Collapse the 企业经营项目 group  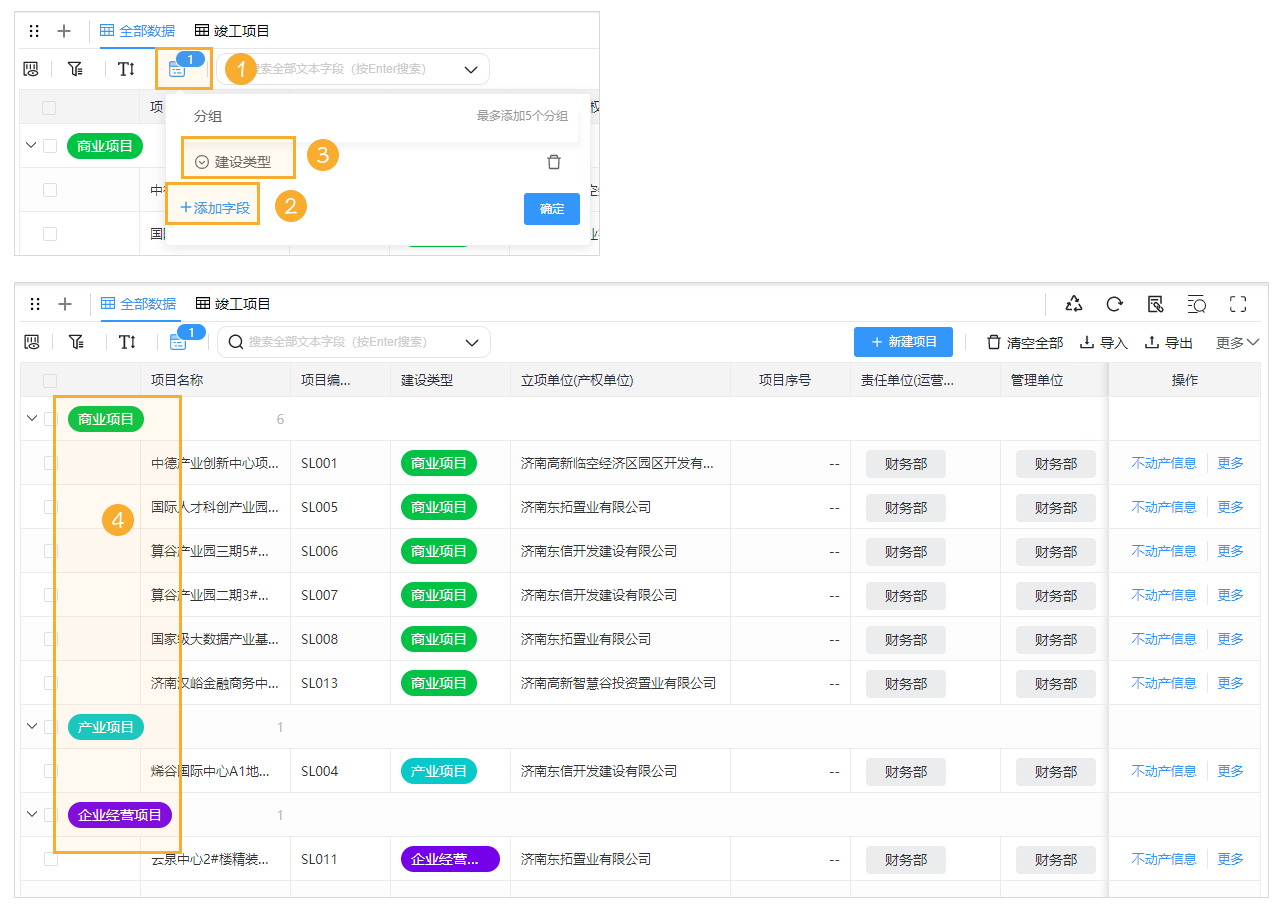tap(32, 815)
